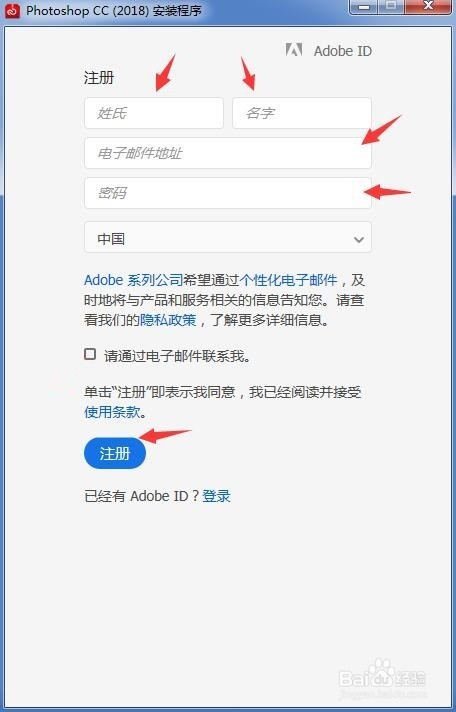Viewport: 456px width, 712px height.
Task: Follow the 登录 sign-in link
Action: point(217,496)
